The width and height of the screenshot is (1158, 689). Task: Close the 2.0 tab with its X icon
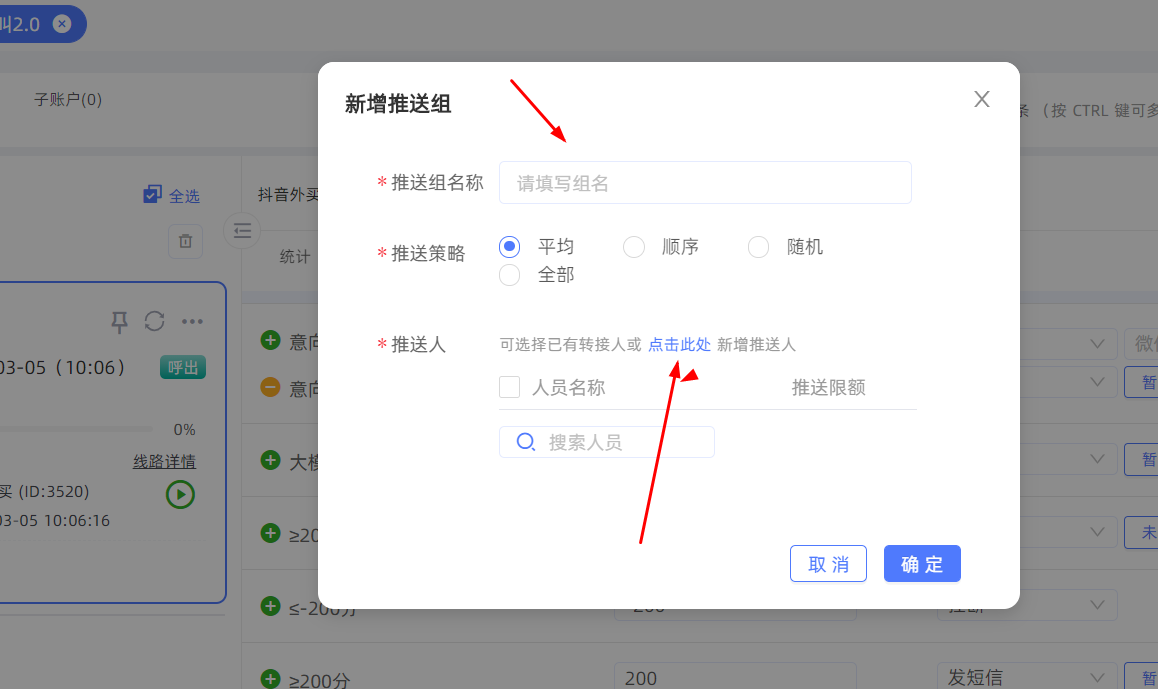point(62,24)
